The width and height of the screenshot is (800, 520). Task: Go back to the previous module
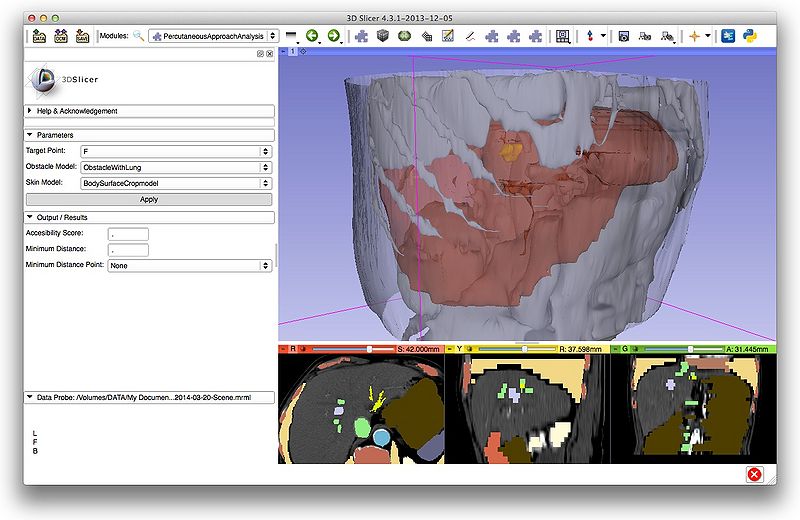tap(313, 36)
